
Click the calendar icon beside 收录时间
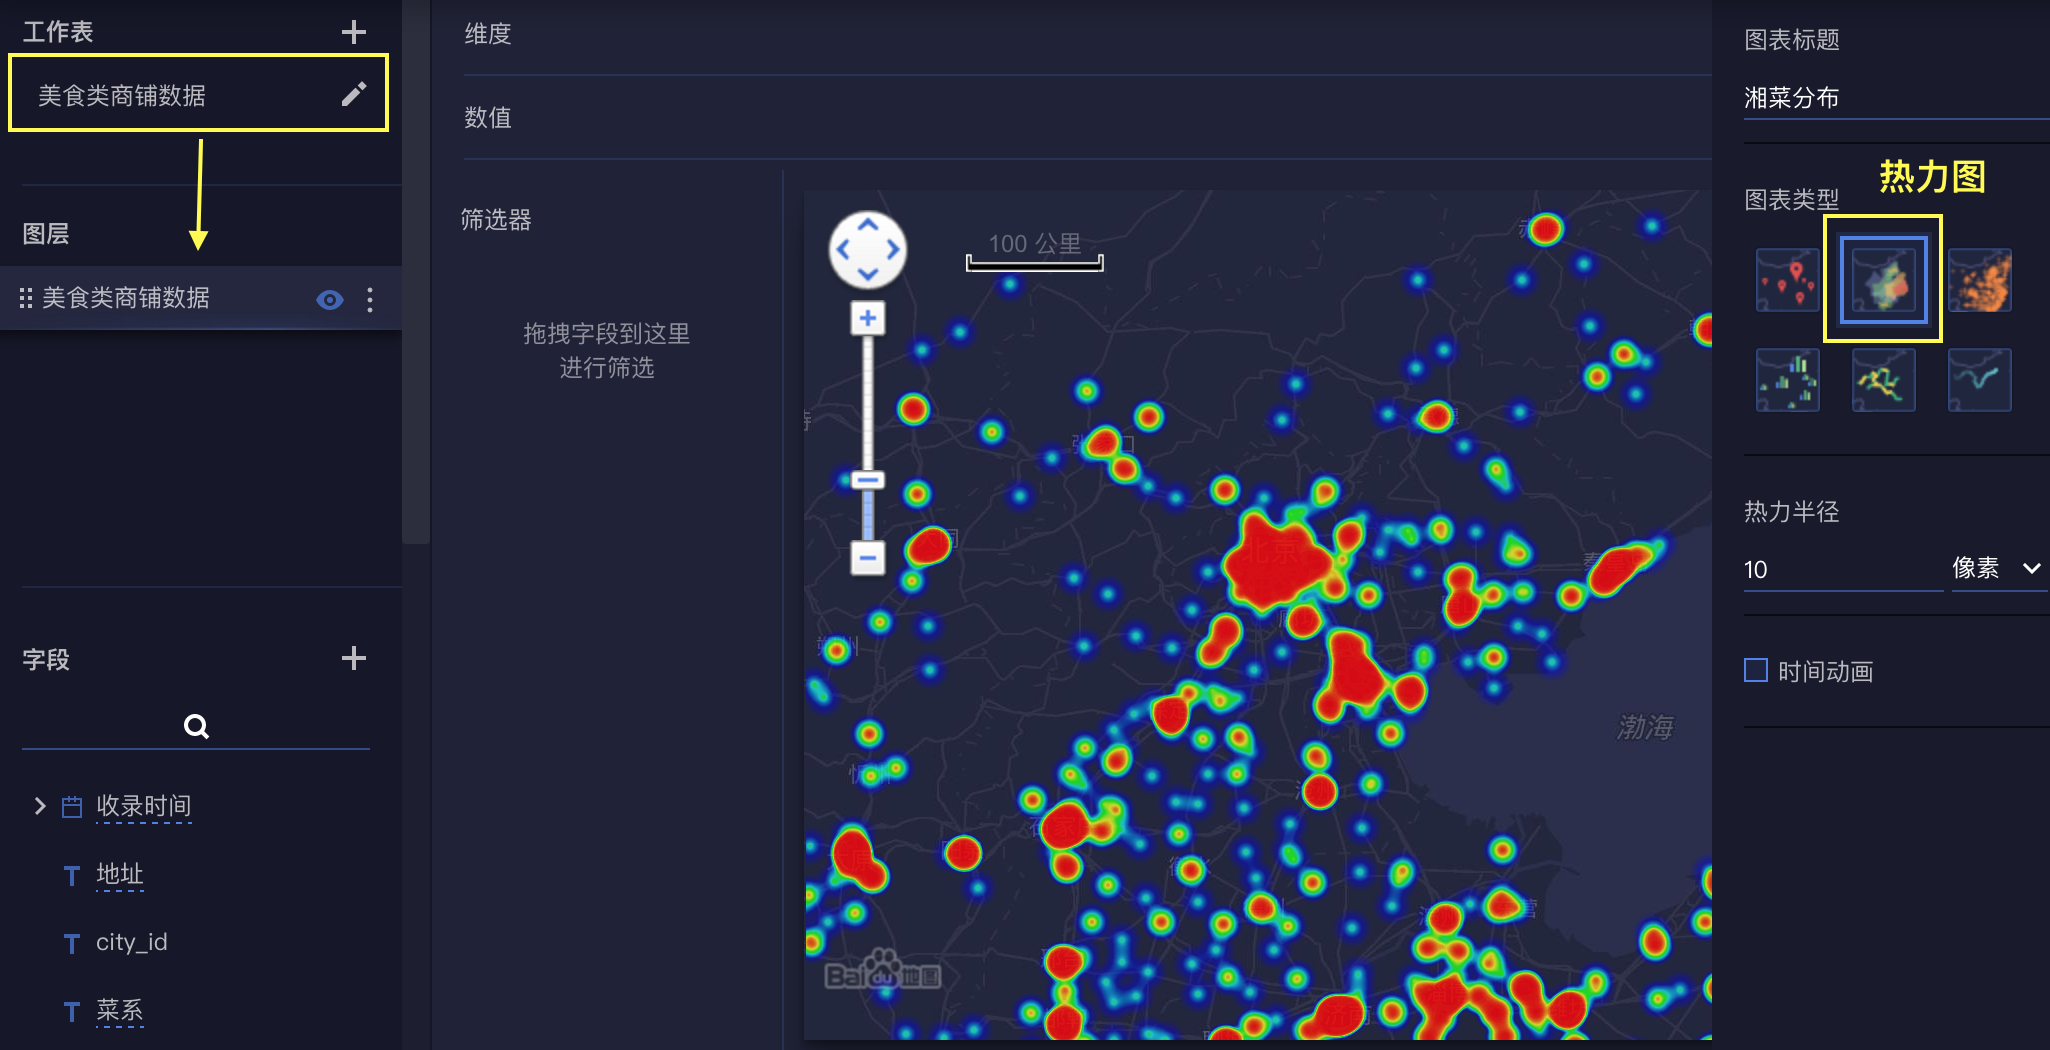tap(72, 807)
